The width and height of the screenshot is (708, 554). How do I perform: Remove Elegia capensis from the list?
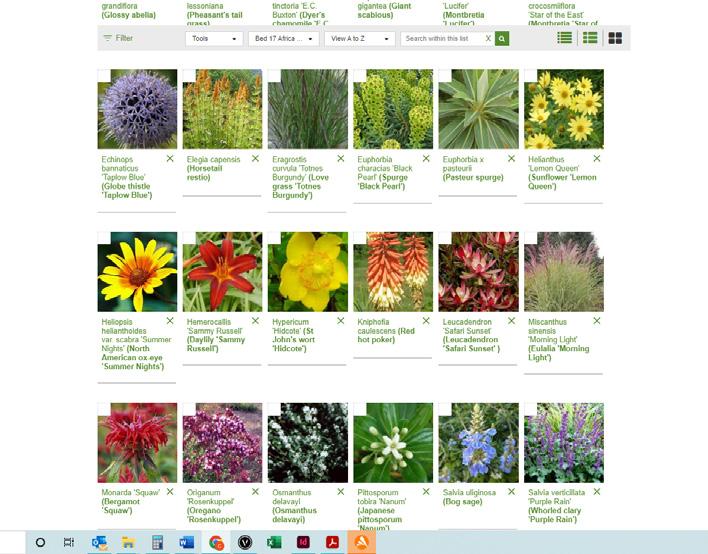(x=255, y=158)
